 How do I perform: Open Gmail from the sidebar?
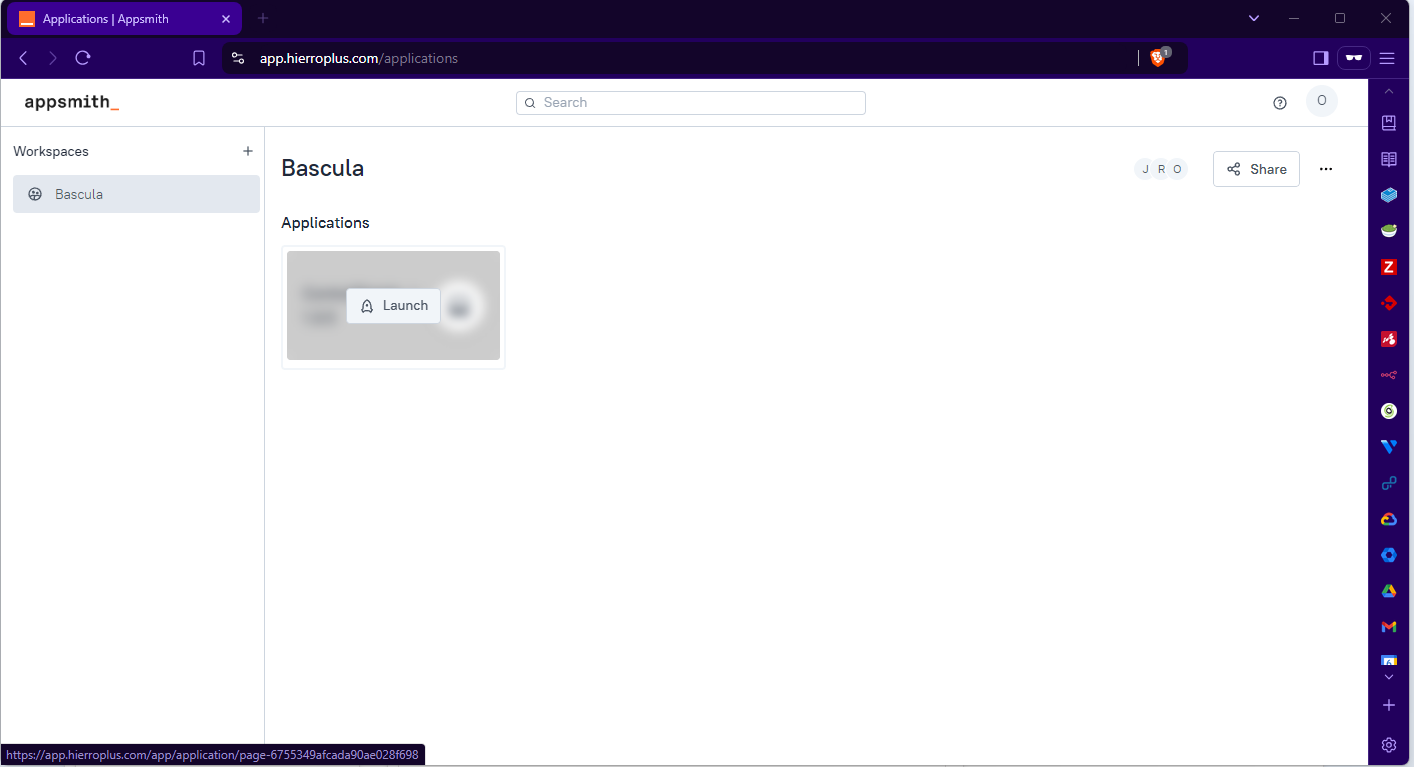[x=1388, y=626]
